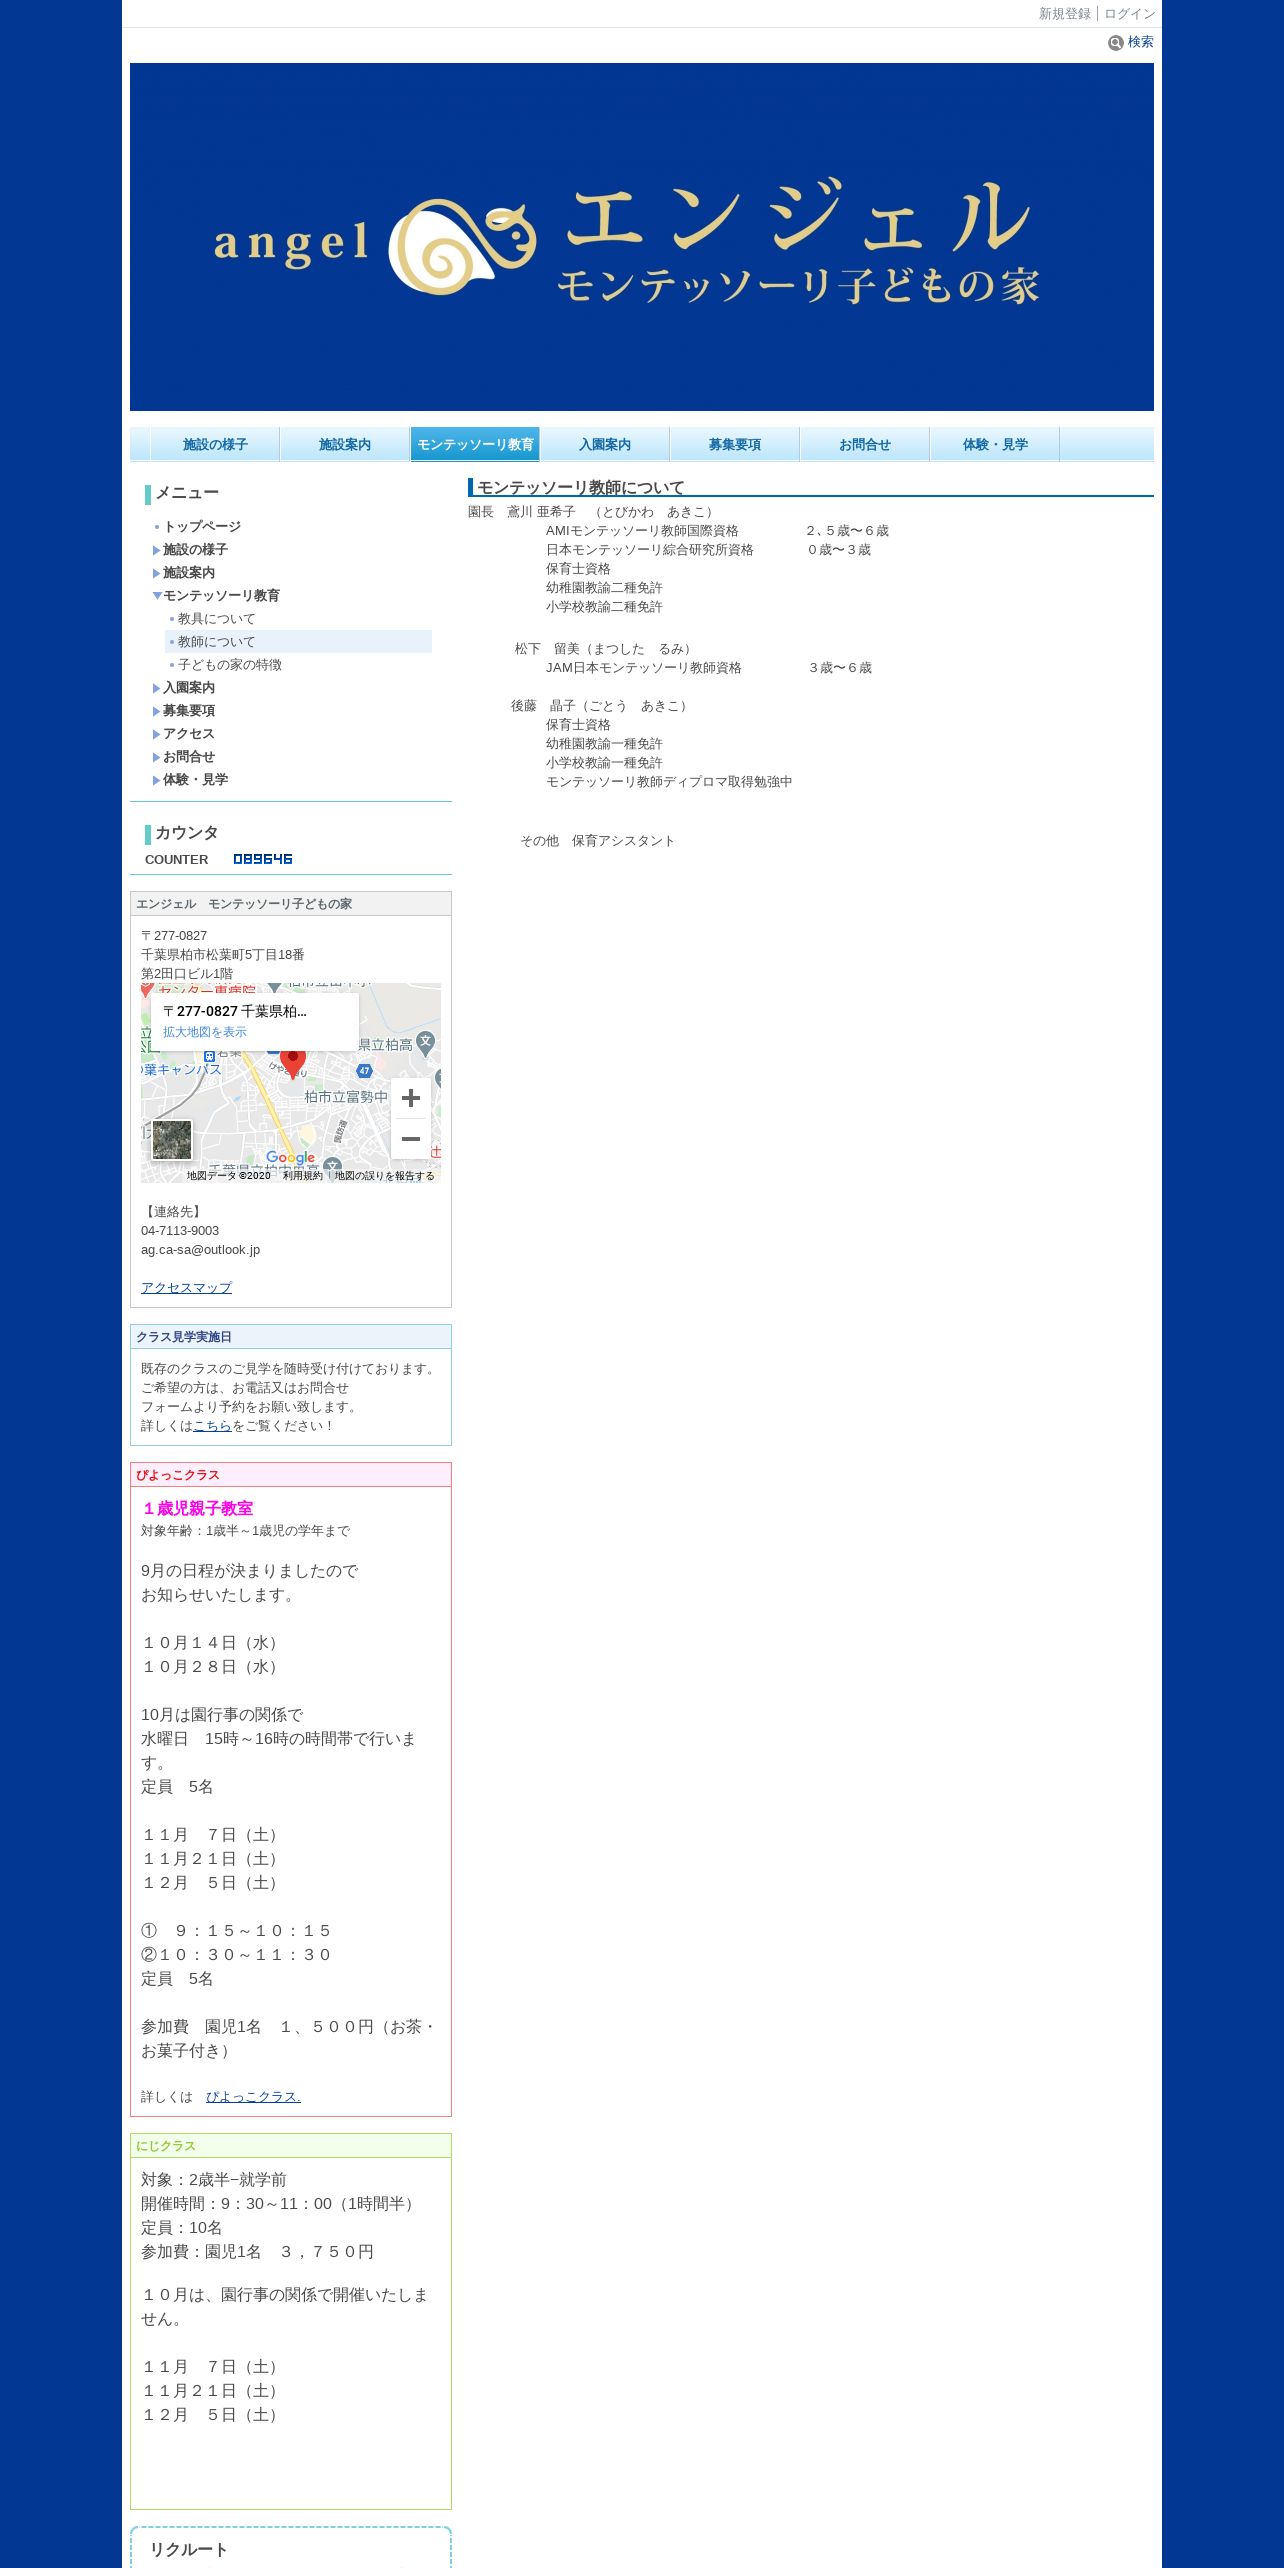Viewport: 1284px width, 2568px height.
Task: Expand 体験・見学 arrow in side menu
Action: click(x=156, y=780)
